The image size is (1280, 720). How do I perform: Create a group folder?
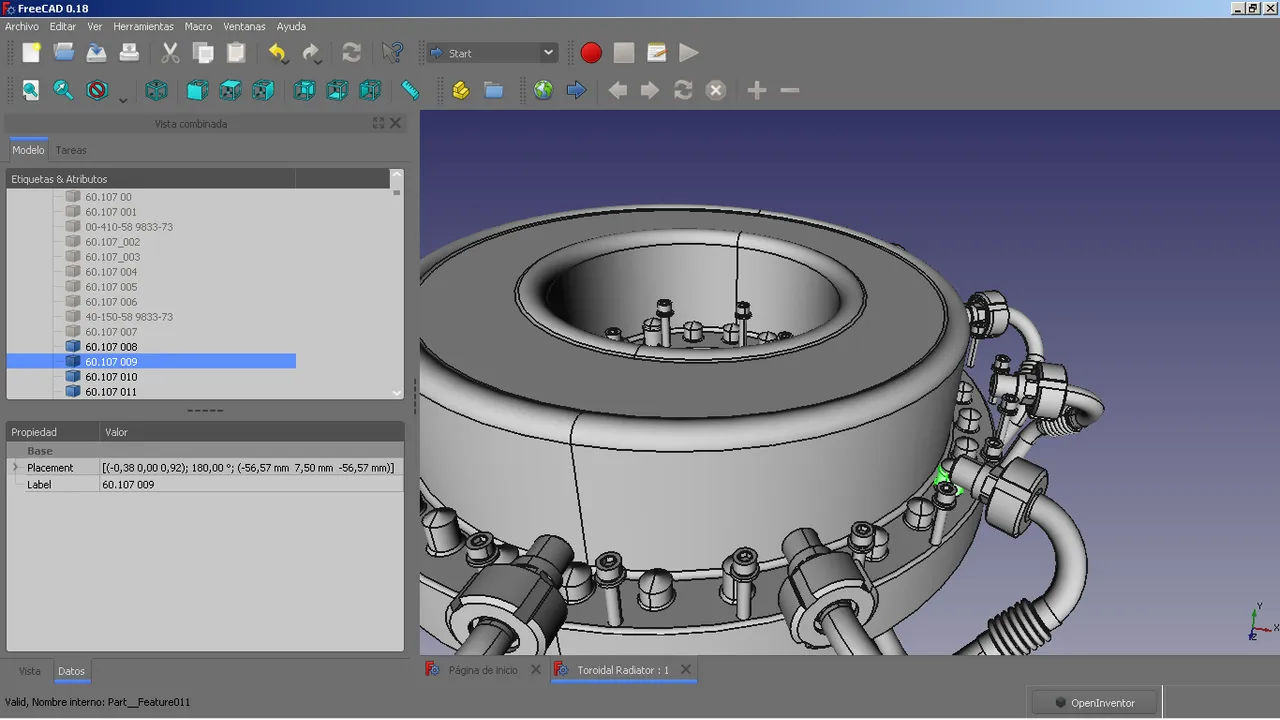(494, 90)
